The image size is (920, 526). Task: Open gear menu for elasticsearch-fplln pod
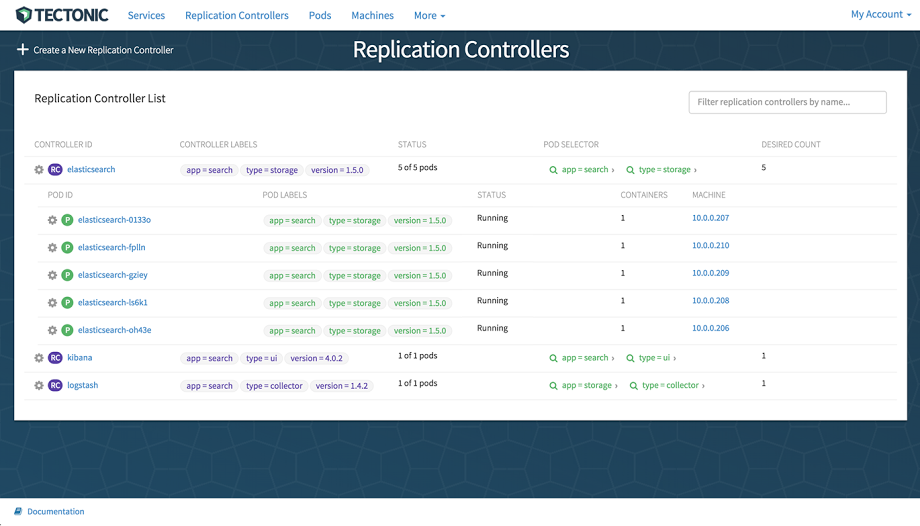point(52,248)
